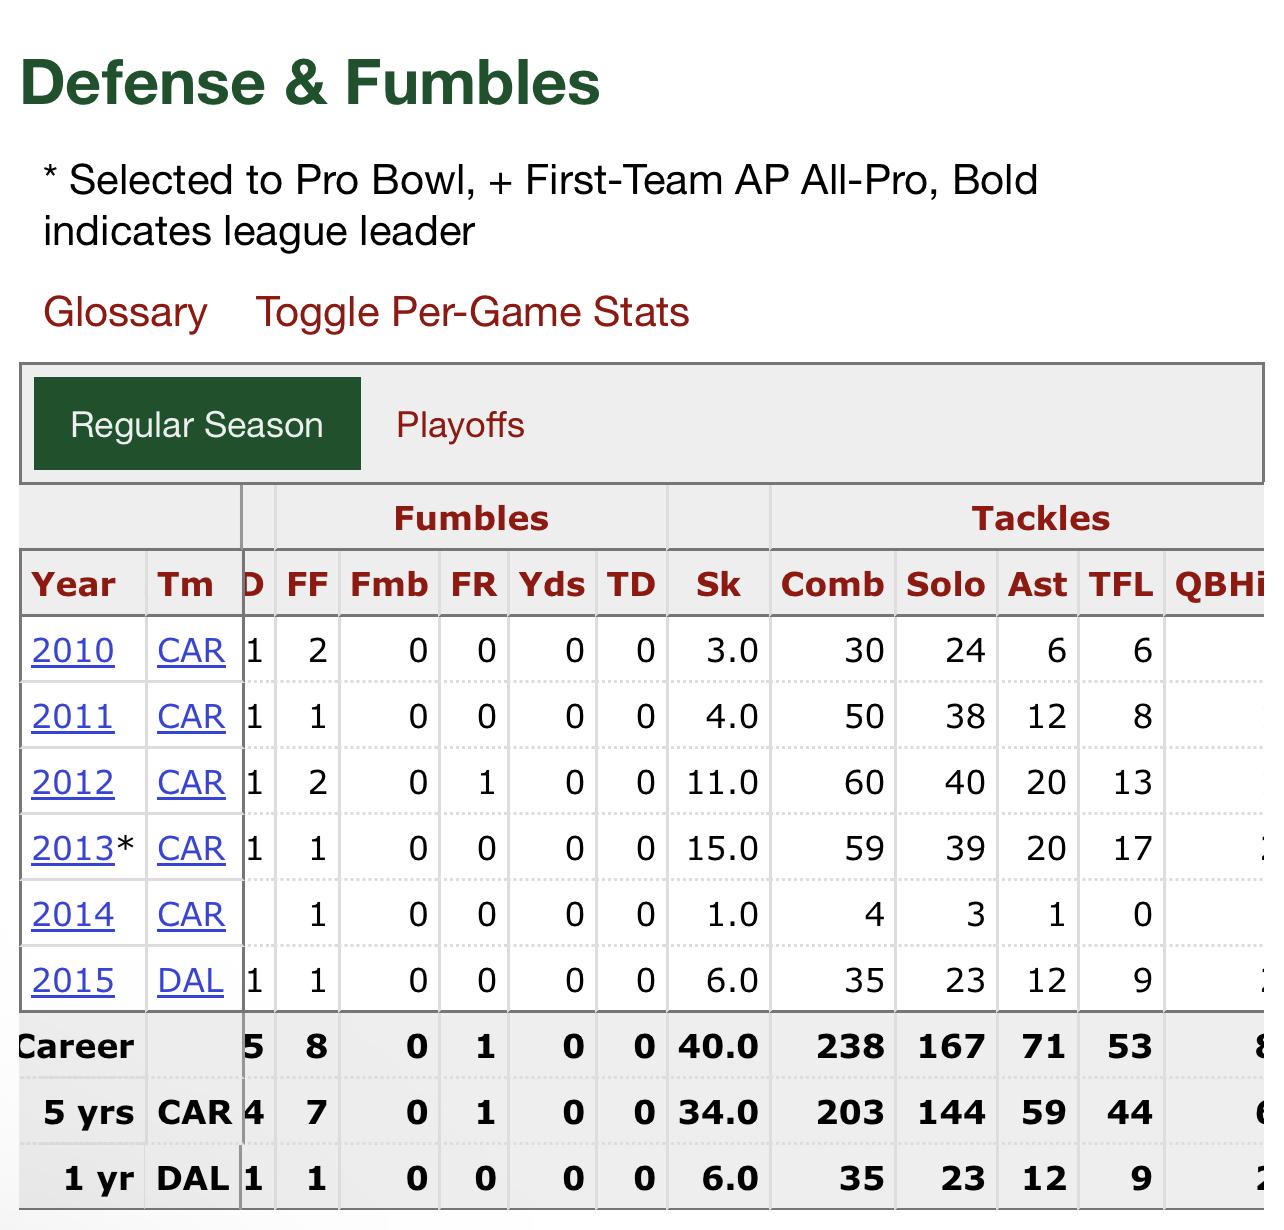Viewport: 1284px width, 1230px height.
Task: Open DAL team link in 2015 row
Action: [190, 981]
